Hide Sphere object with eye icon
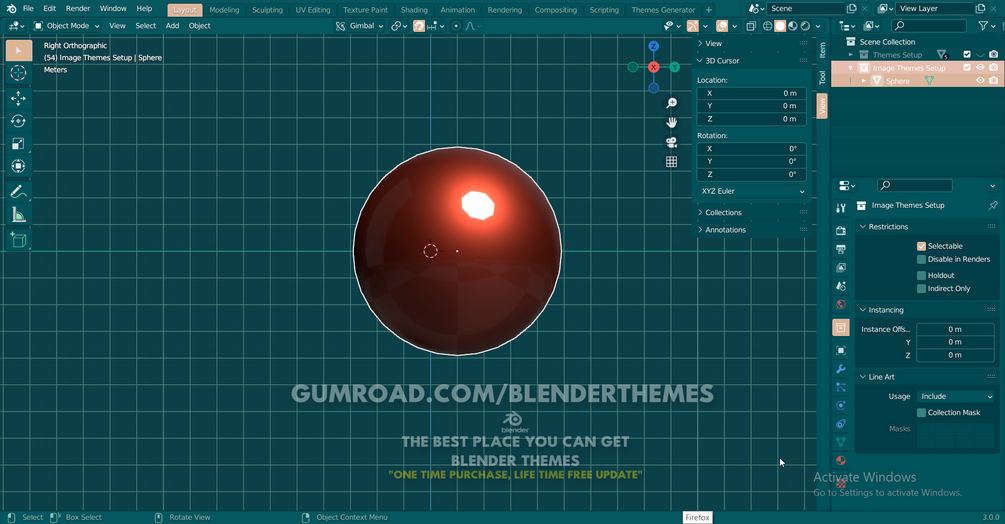1005x524 pixels. point(981,81)
